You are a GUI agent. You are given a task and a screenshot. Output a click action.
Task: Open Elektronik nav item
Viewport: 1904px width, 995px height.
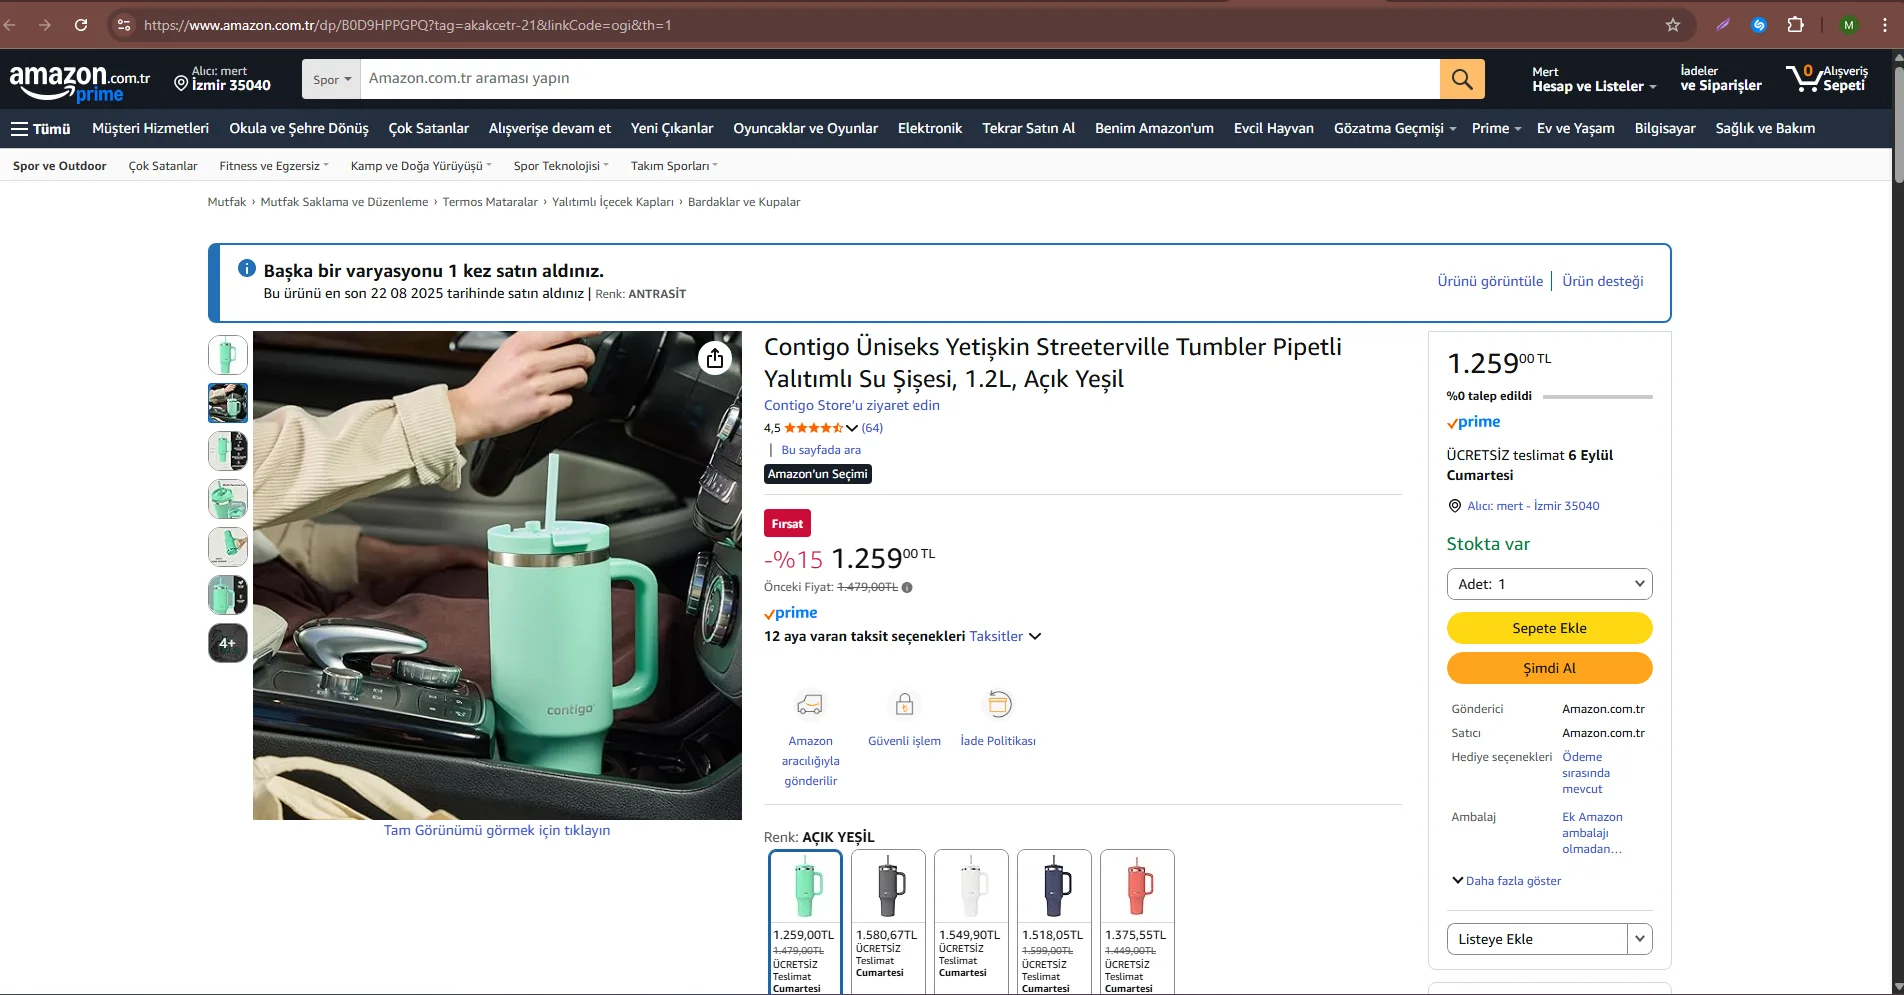point(930,129)
